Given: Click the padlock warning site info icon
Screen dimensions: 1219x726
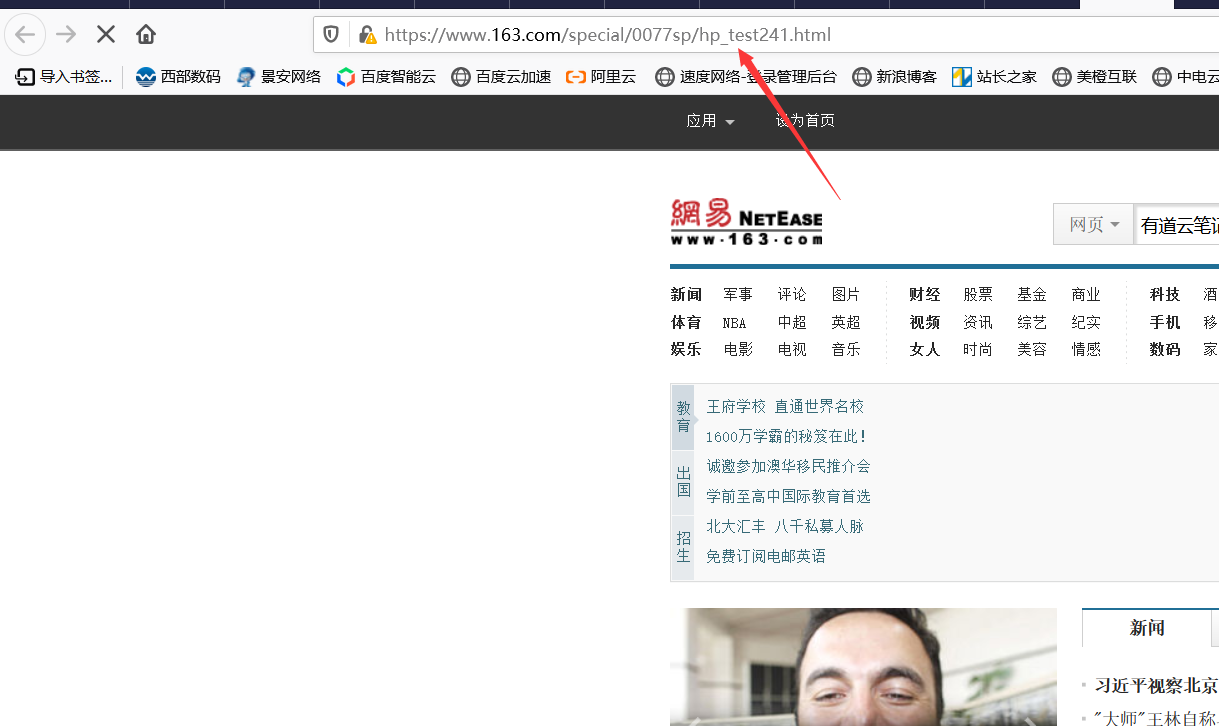Looking at the screenshot, I should click(x=368, y=35).
